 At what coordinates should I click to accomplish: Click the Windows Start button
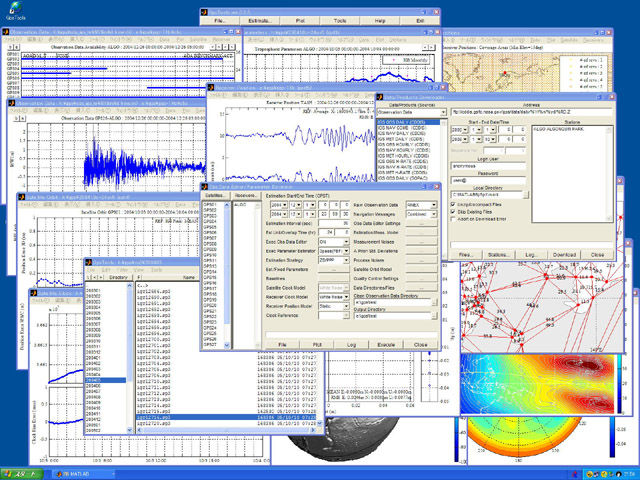click(x=21, y=474)
